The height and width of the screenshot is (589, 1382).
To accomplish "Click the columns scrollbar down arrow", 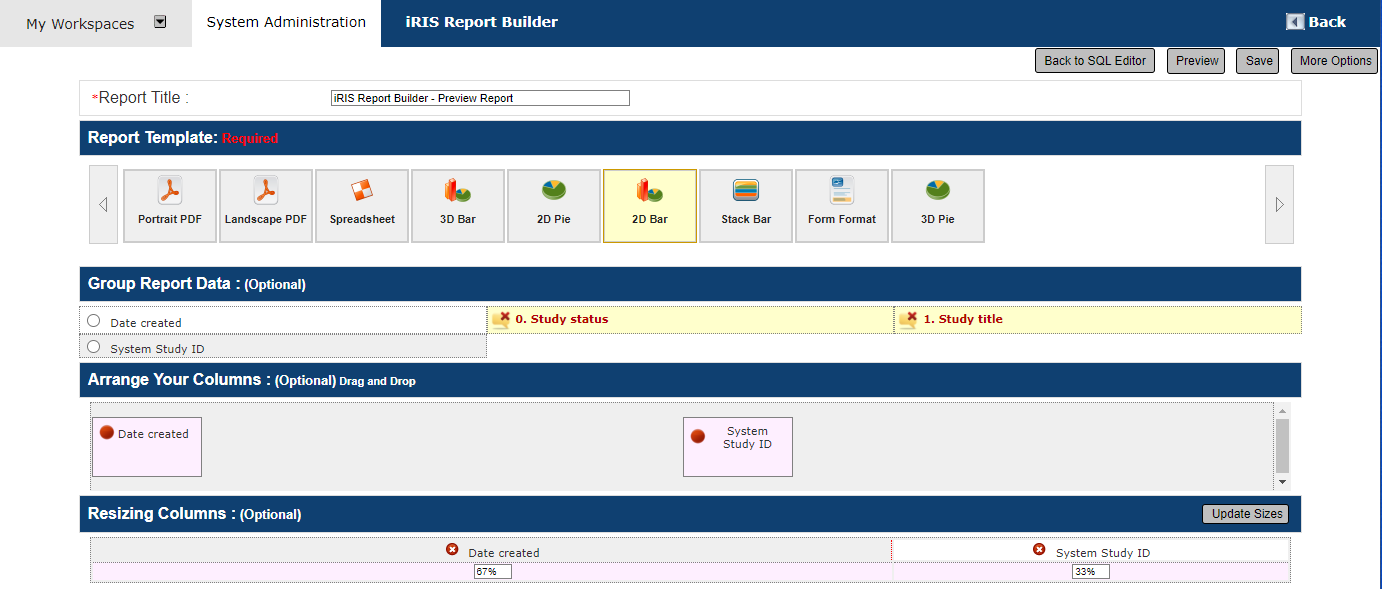I will click(x=1283, y=482).
